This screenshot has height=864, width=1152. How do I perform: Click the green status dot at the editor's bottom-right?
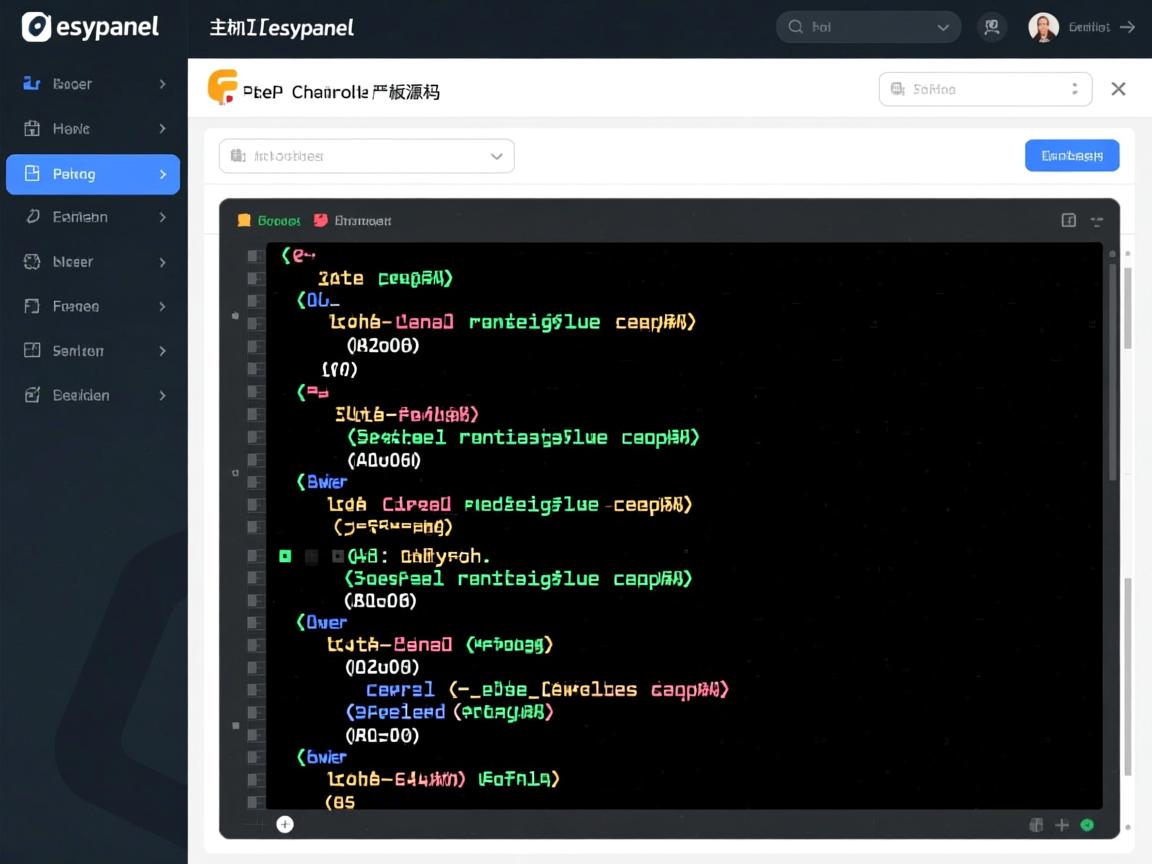tap(1087, 825)
